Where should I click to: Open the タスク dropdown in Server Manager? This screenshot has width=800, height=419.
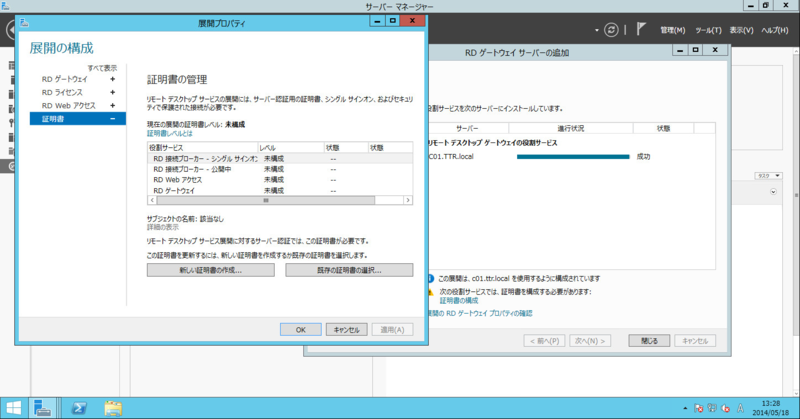click(x=768, y=176)
